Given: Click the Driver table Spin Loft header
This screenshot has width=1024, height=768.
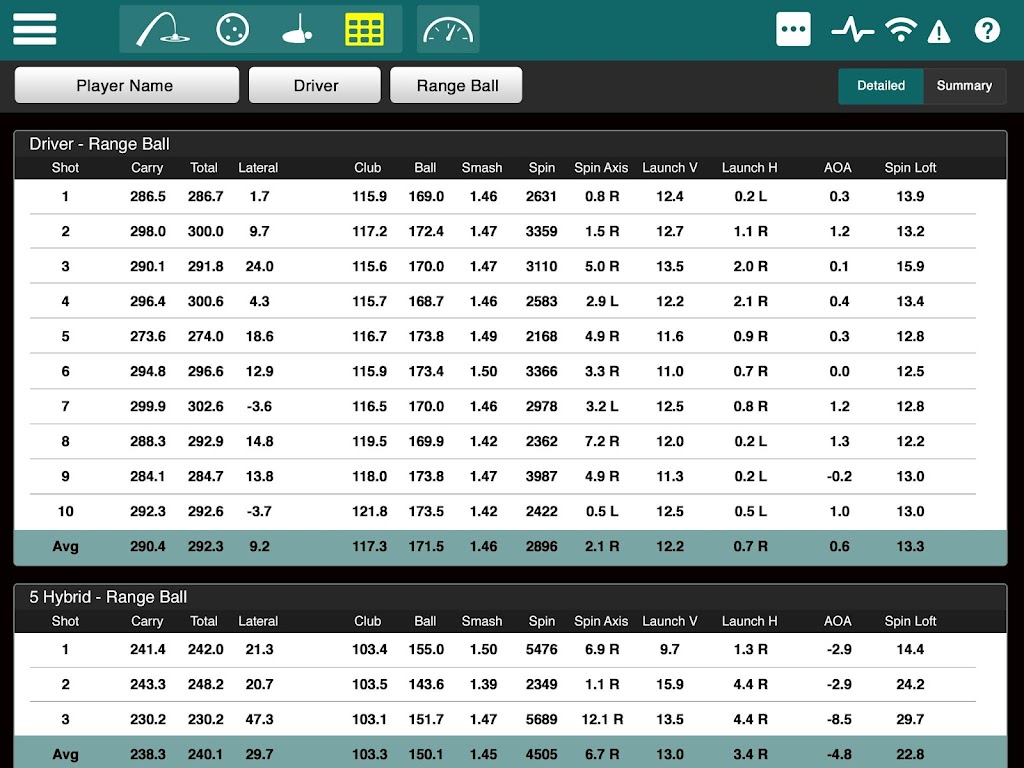Looking at the screenshot, I should [x=910, y=168].
